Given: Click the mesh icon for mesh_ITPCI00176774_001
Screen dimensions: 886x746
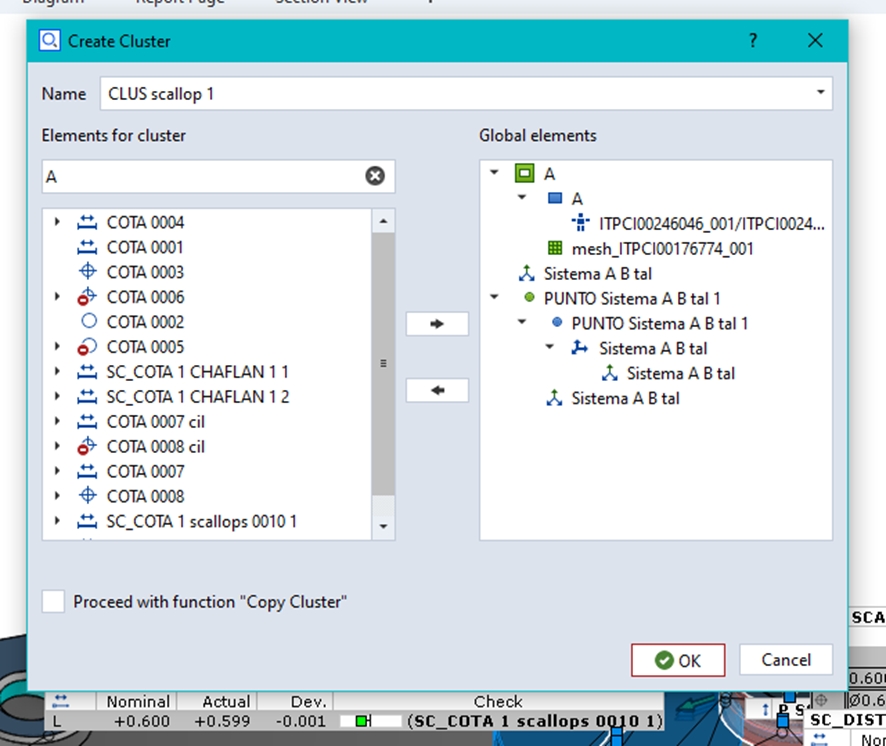Looking at the screenshot, I should (554, 248).
